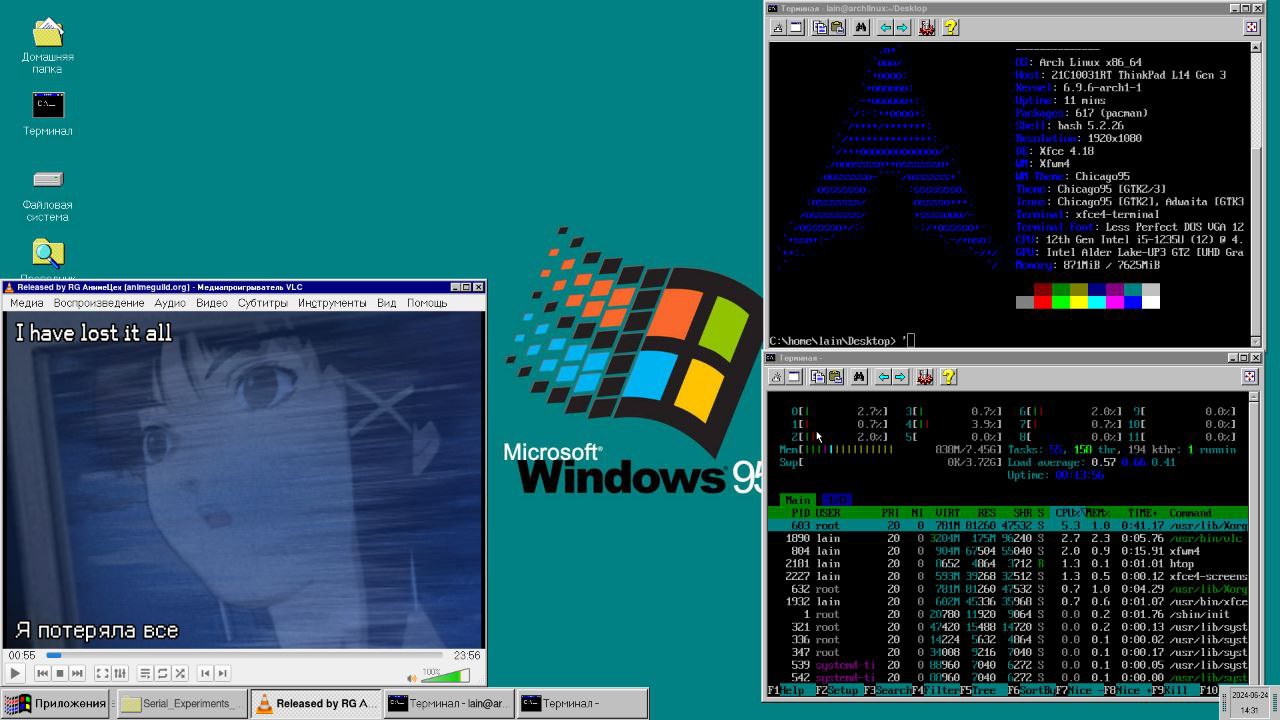Image resolution: width=1280 pixels, height=720 pixels.
Task: Sort htop by CPU% column header
Action: click(1069, 513)
